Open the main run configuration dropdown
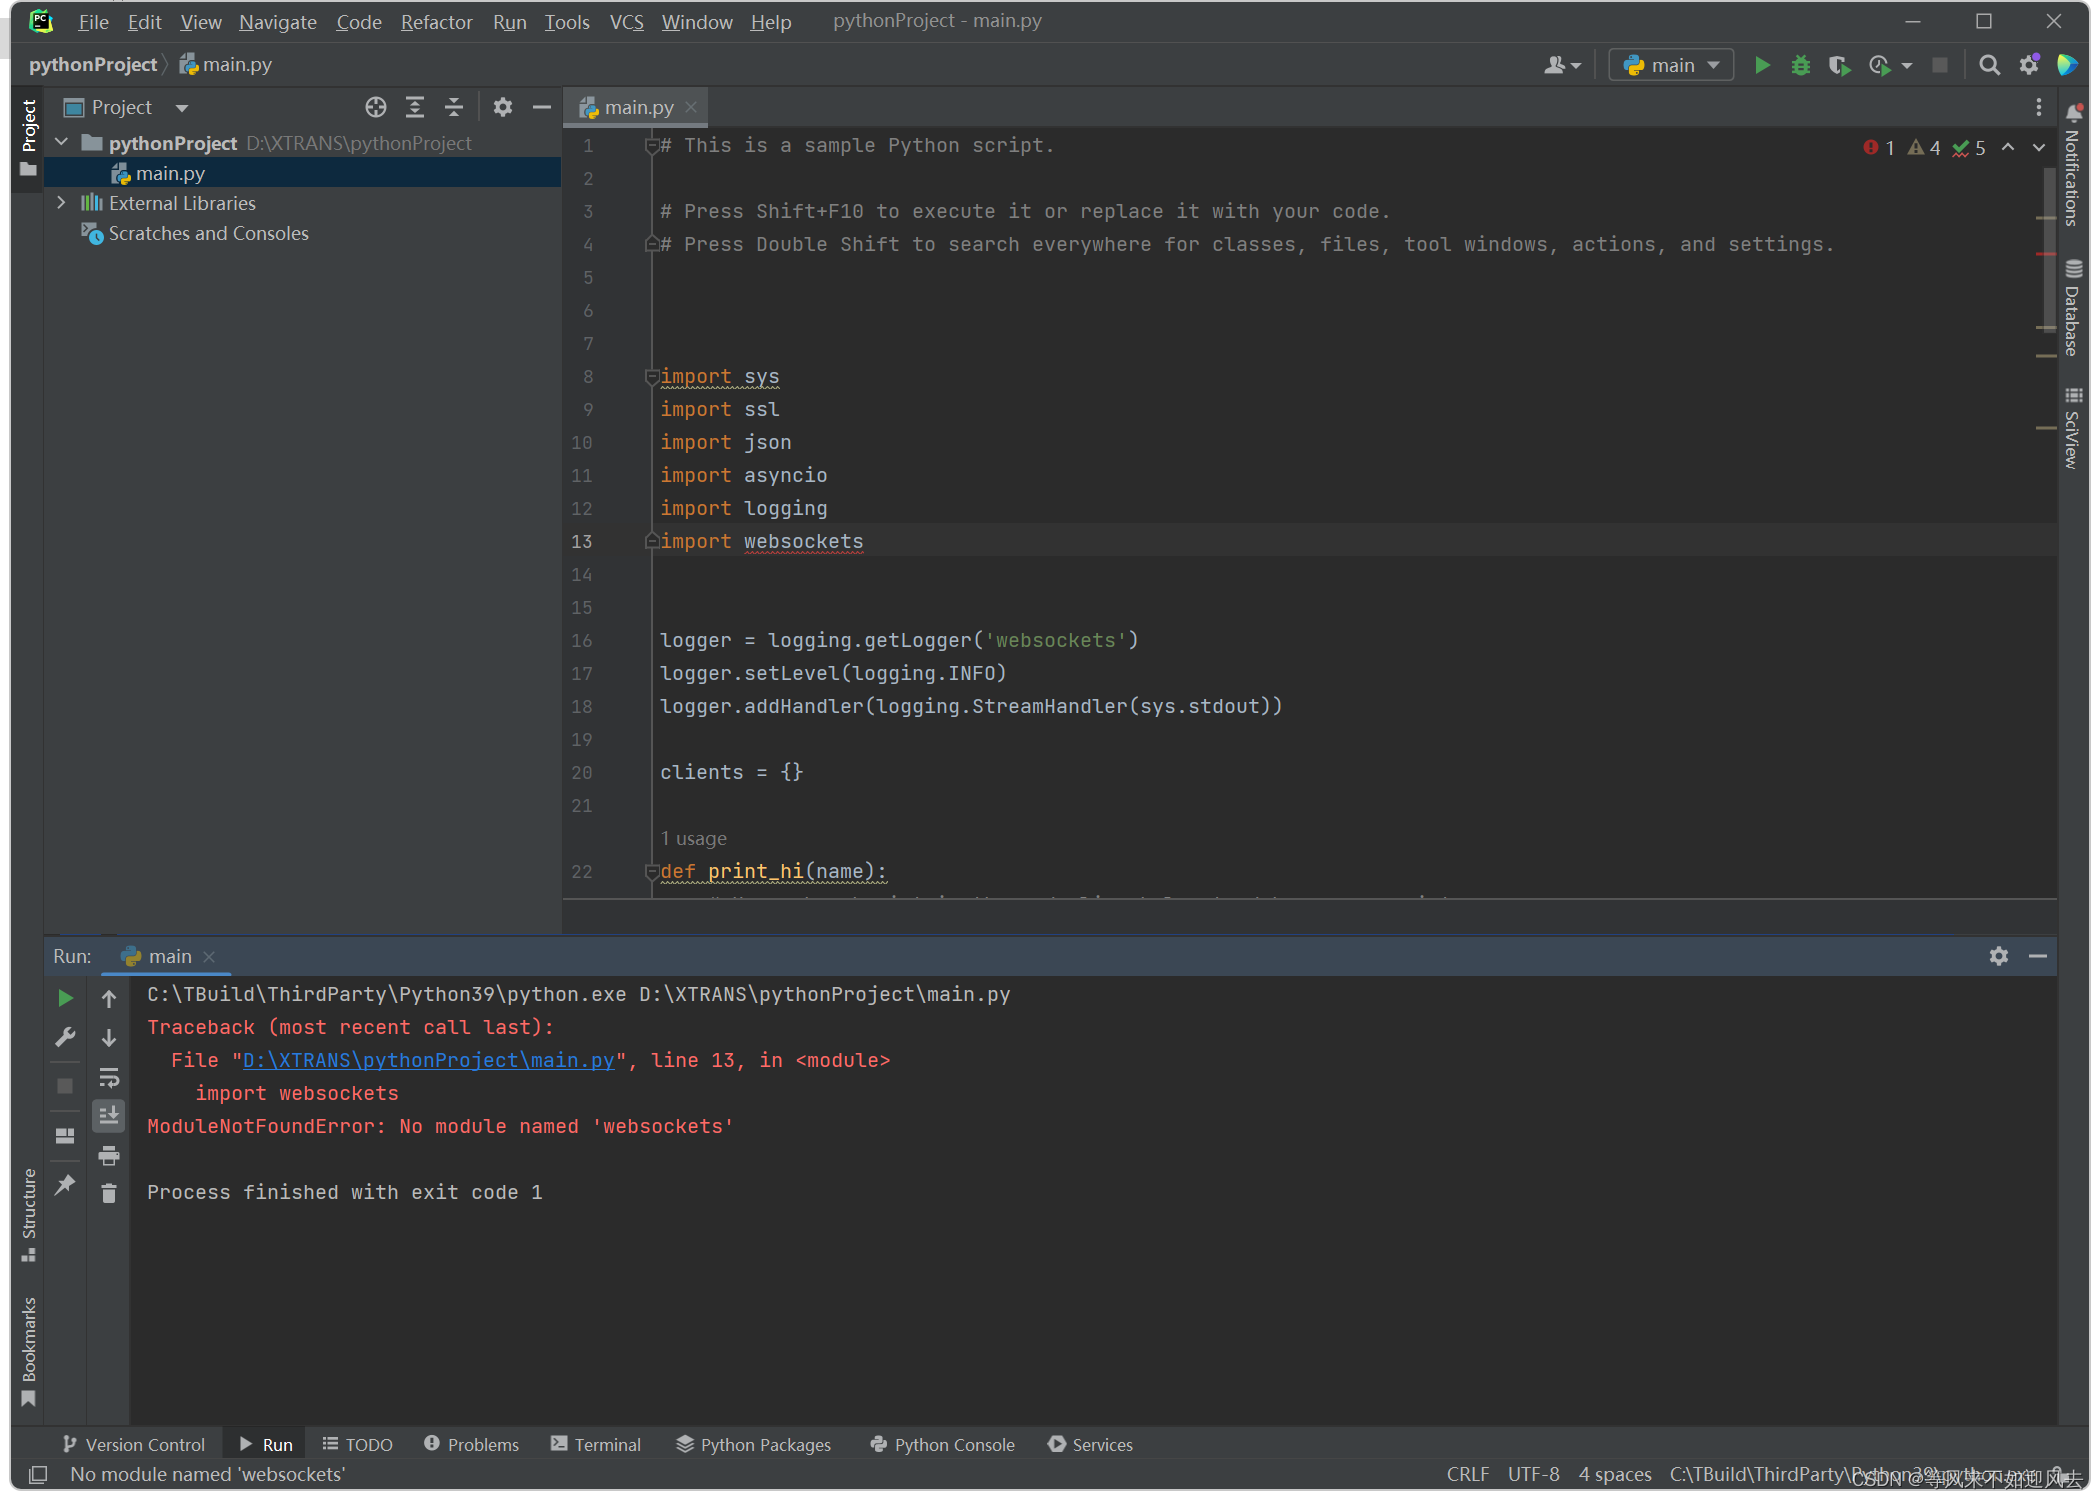Viewport: 2100px width, 1500px height. (x=1671, y=66)
